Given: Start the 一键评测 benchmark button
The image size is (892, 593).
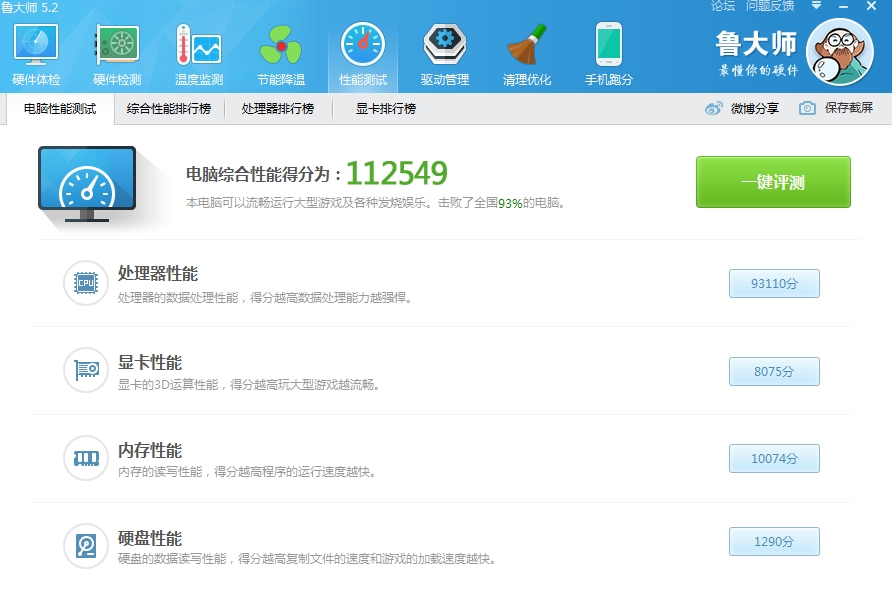Looking at the screenshot, I should (773, 182).
